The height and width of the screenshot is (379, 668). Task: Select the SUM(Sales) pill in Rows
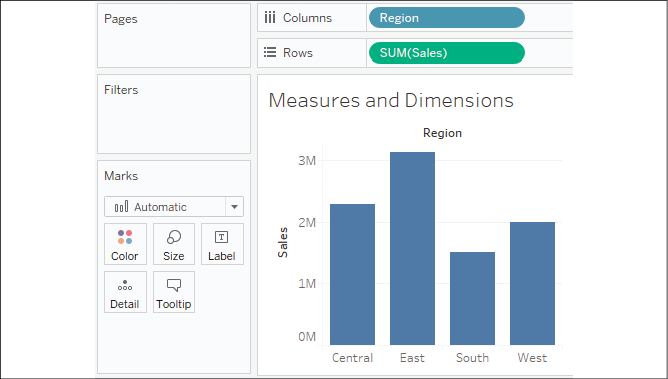point(447,53)
